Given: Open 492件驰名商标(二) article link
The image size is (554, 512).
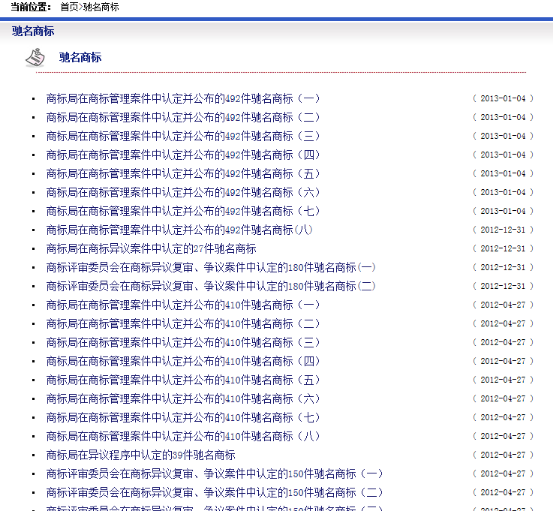Looking at the screenshot, I should 183,117.
